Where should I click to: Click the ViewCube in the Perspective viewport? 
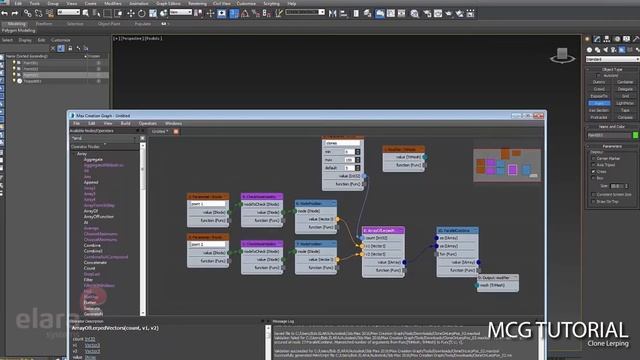[x=562, y=55]
